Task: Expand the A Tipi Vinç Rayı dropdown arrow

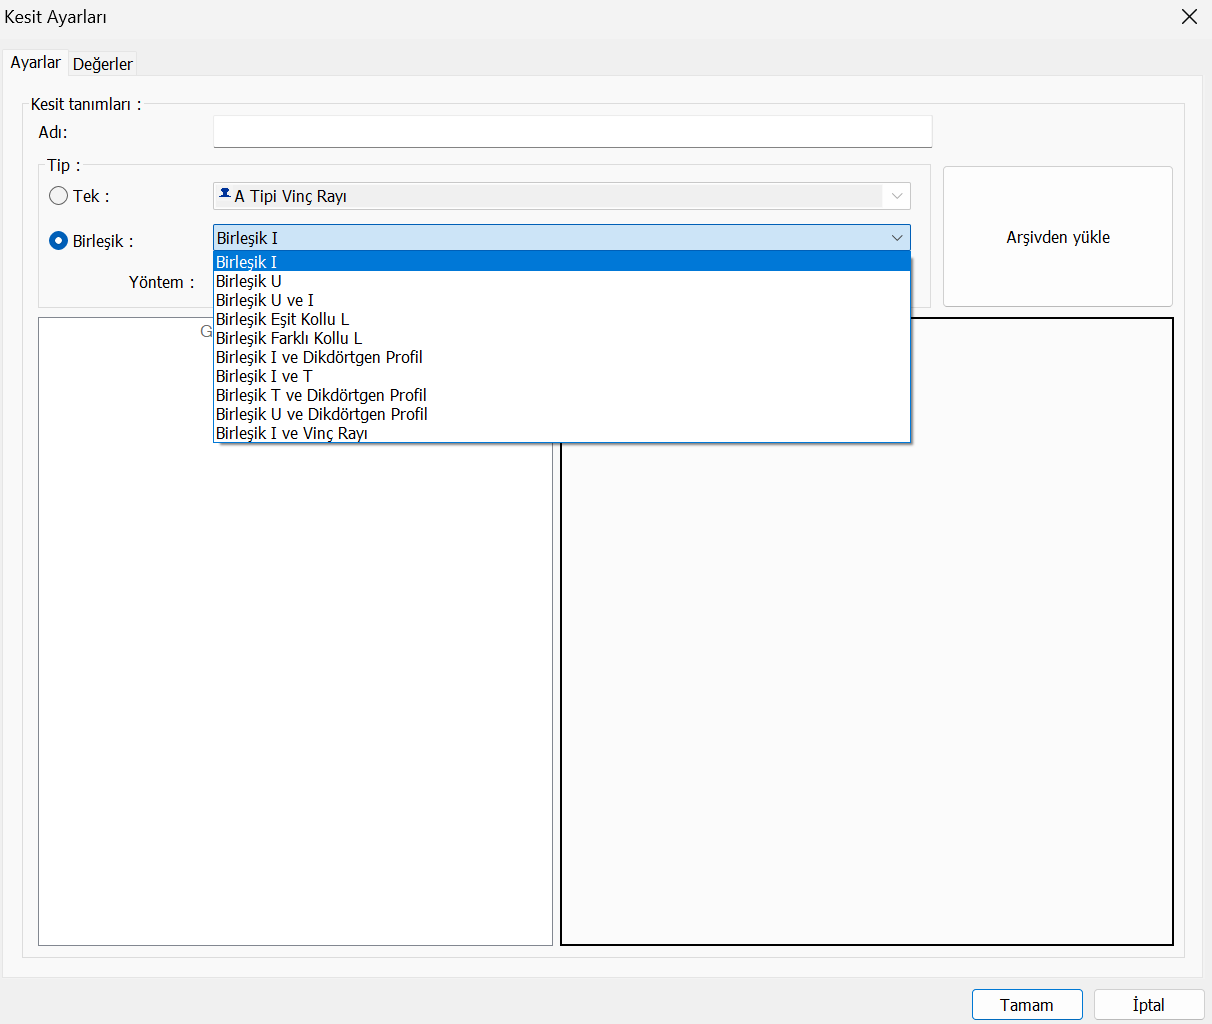Action: (x=897, y=196)
